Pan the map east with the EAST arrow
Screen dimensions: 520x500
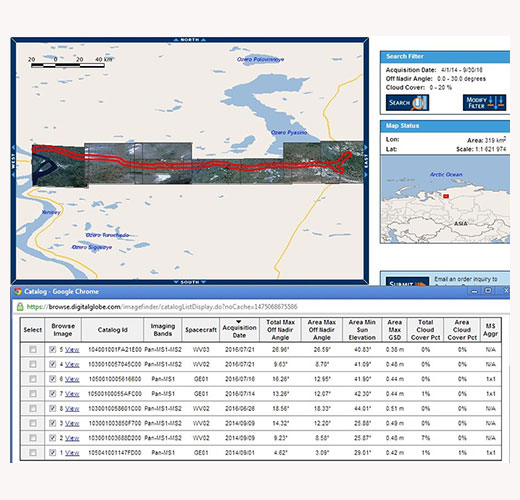click(x=366, y=161)
